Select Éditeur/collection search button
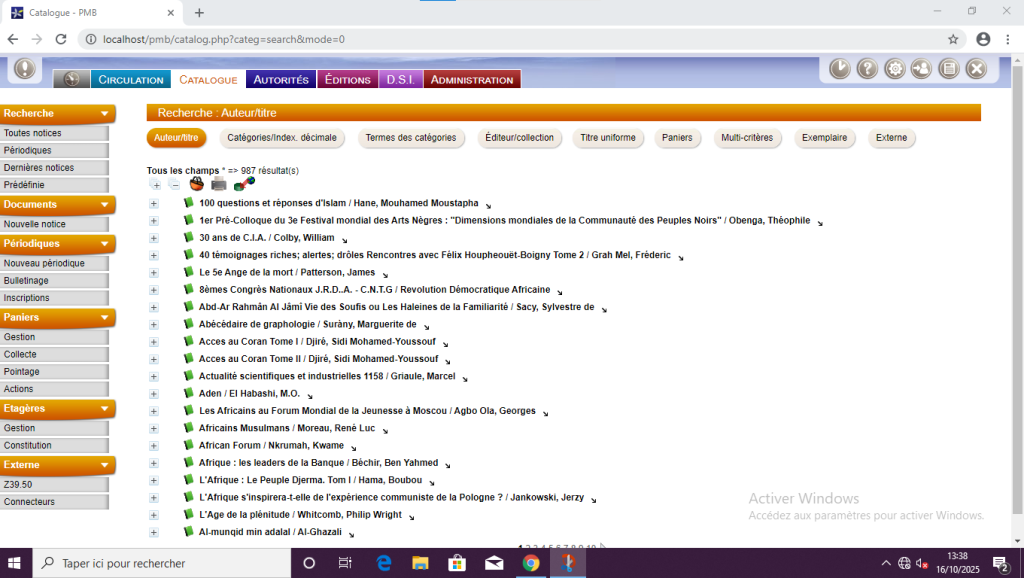Image resolution: width=1024 pixels, height=578 pixels. point(519,138)
